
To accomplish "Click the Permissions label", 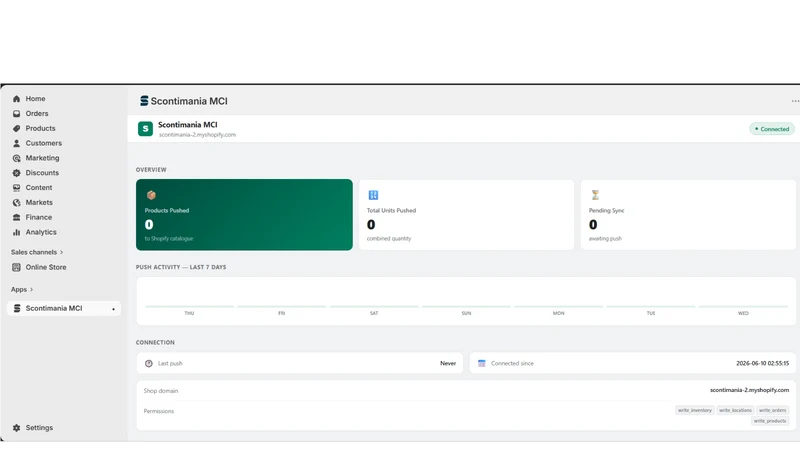I will click(159, 411).
